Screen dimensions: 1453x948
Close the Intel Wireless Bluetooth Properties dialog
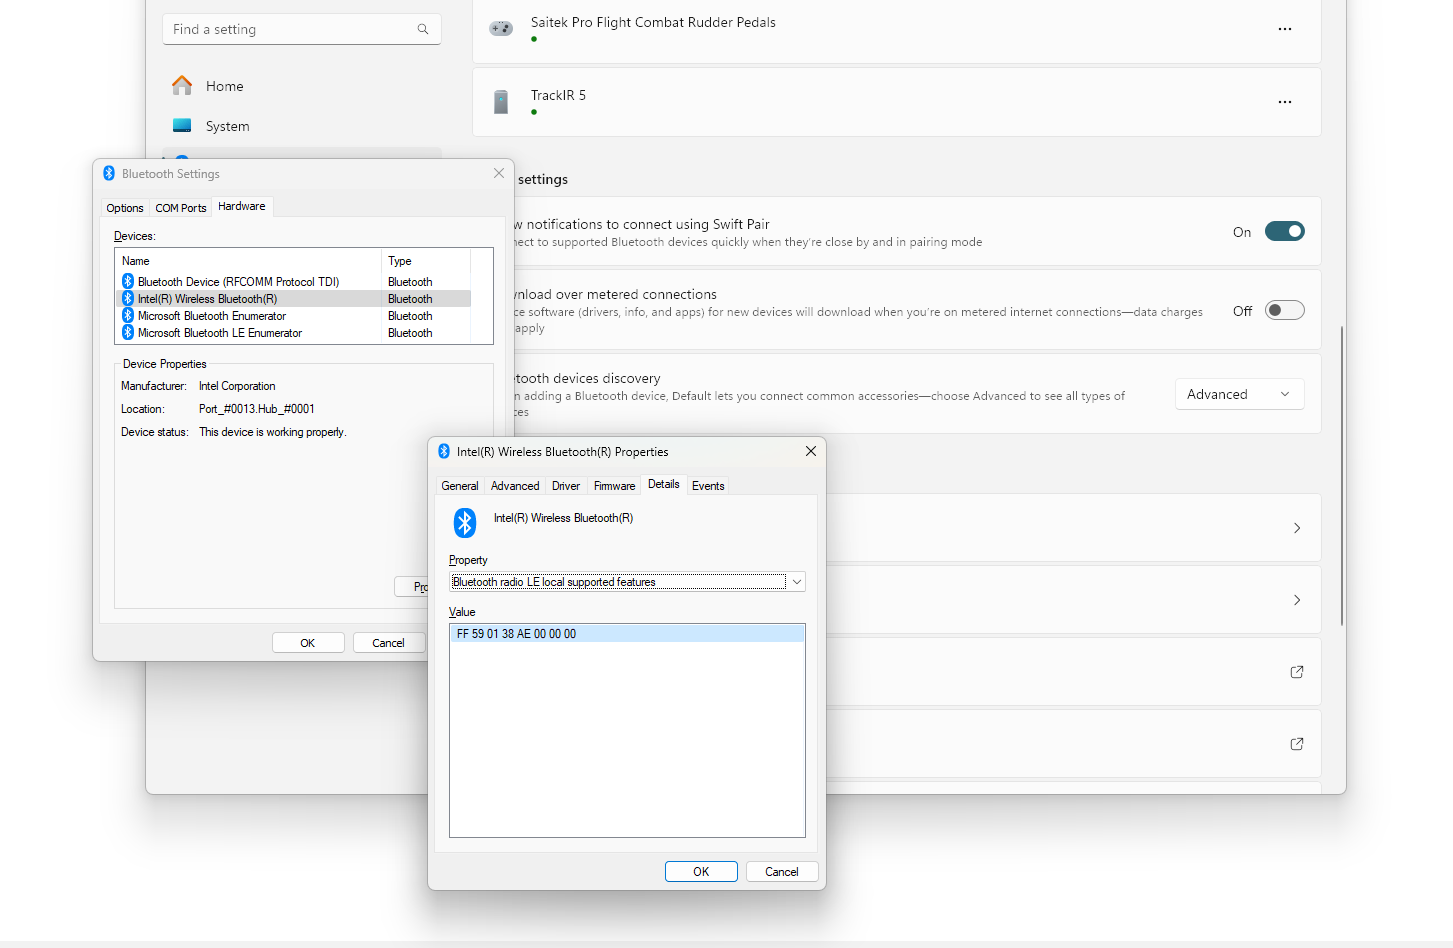811,451
